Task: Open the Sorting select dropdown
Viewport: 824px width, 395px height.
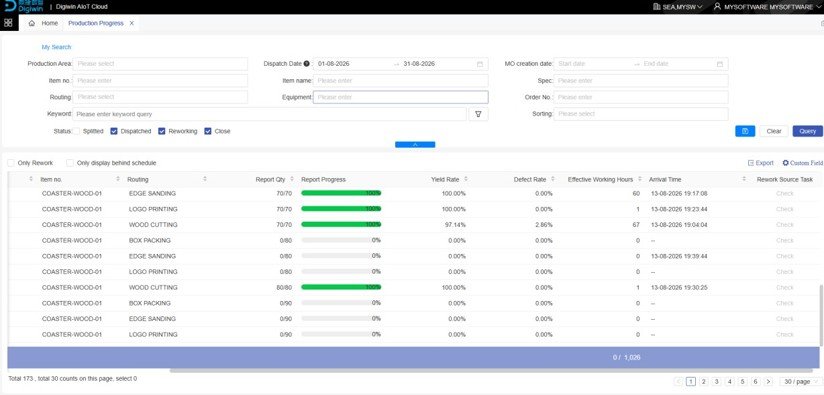Action: pyautogui.click(x=641, y=114)
